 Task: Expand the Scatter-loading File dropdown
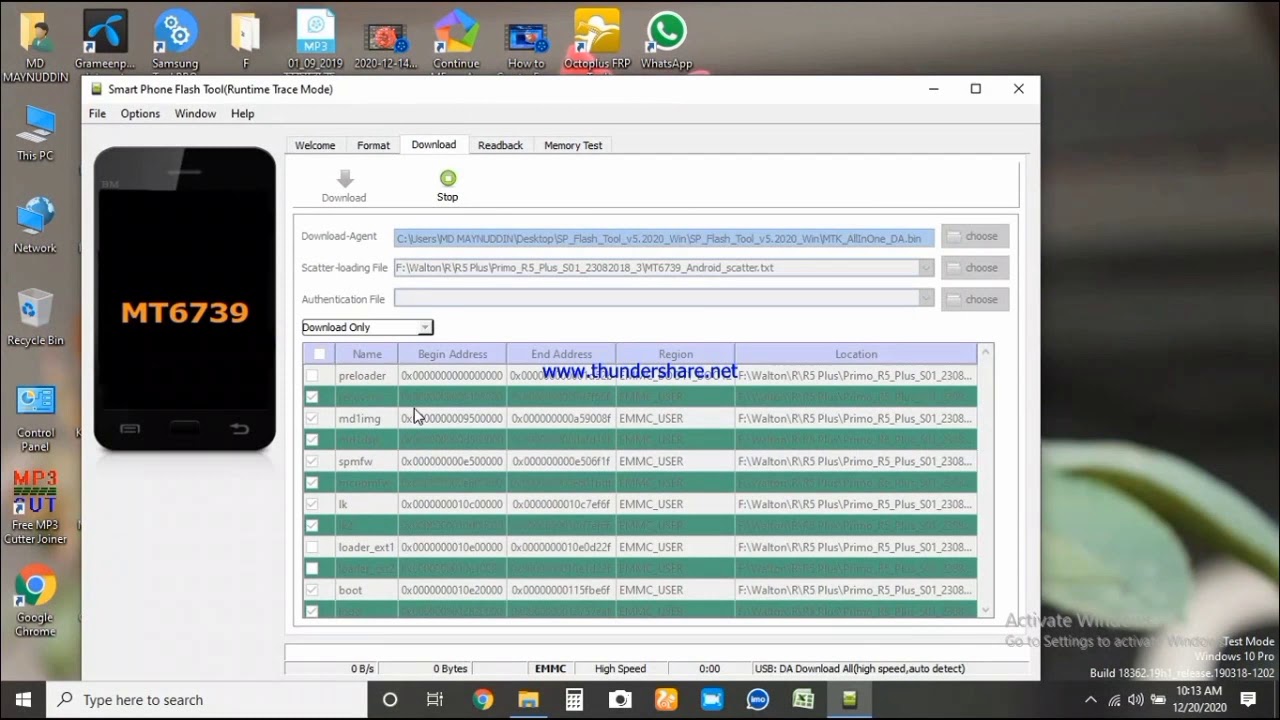[926, 268]
